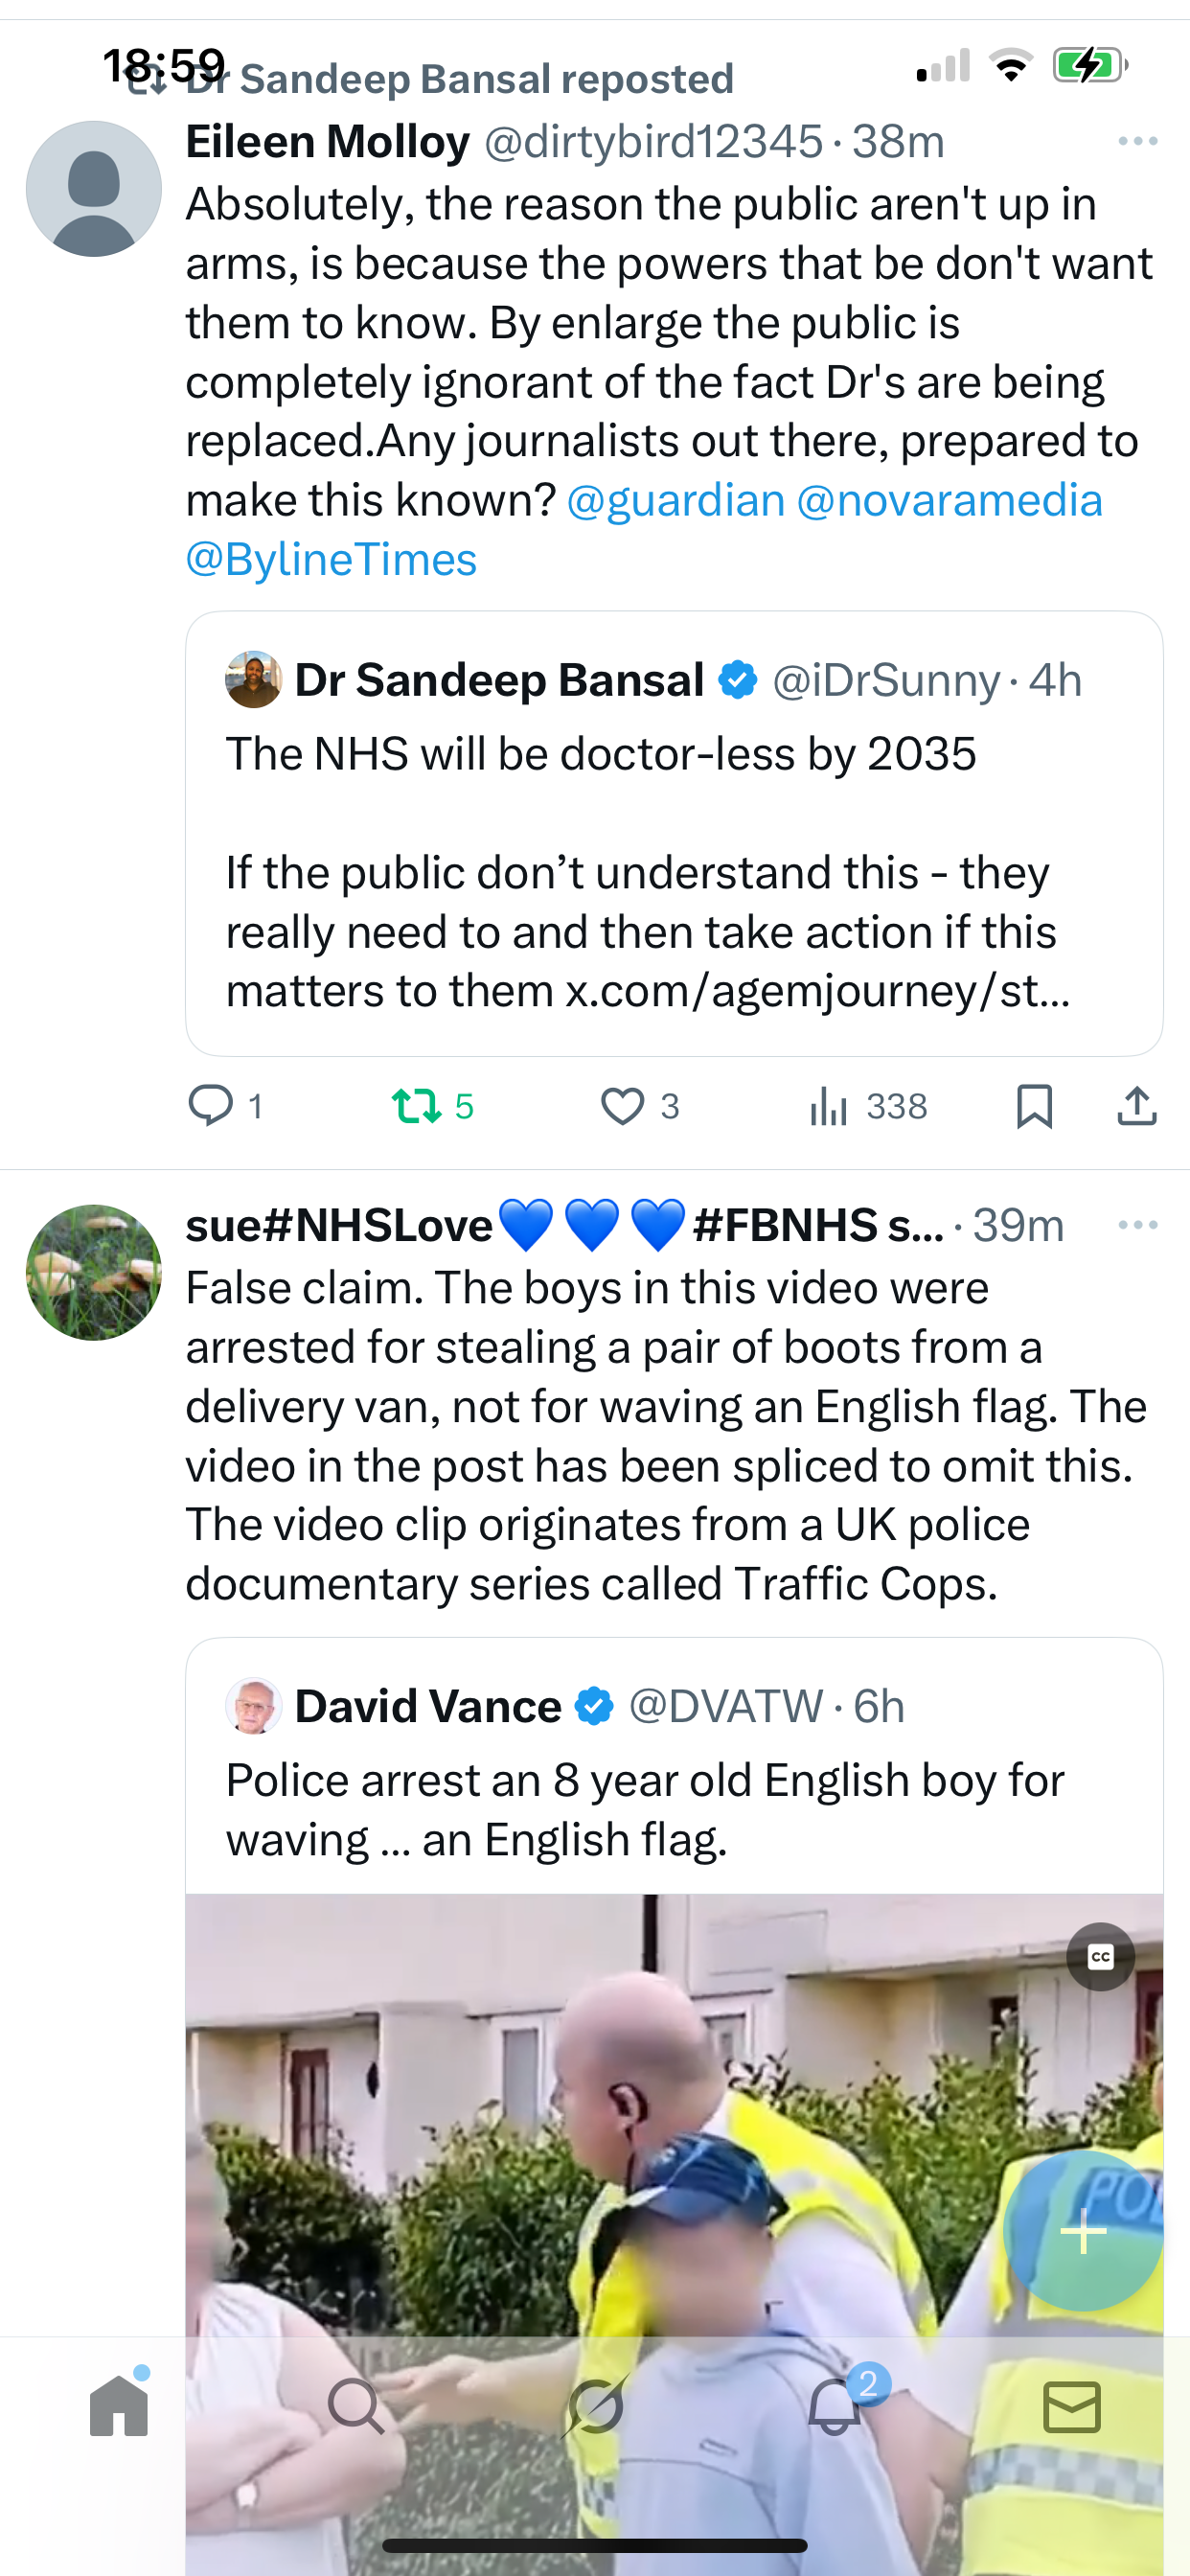Image resolution: width=1190 pixels, height=2576 pixels.
Task: Go to Home tab in bottom bar
Action: point(119,2406)
